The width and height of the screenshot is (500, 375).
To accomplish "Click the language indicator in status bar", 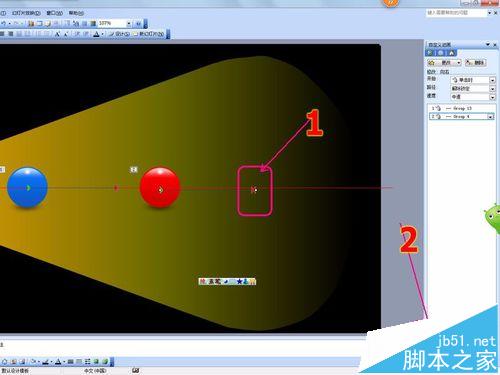I will (95, 370).
